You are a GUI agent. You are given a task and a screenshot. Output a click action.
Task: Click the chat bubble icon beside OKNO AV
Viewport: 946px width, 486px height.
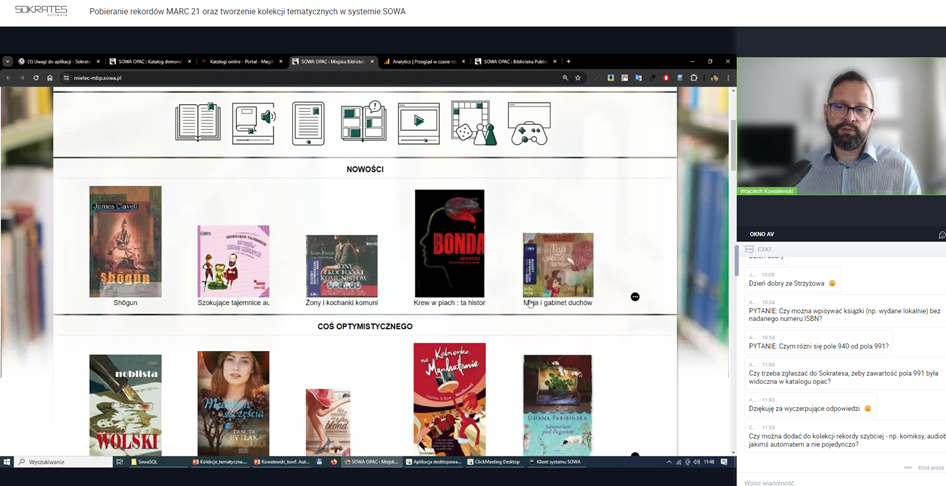[x=942, y=235]
